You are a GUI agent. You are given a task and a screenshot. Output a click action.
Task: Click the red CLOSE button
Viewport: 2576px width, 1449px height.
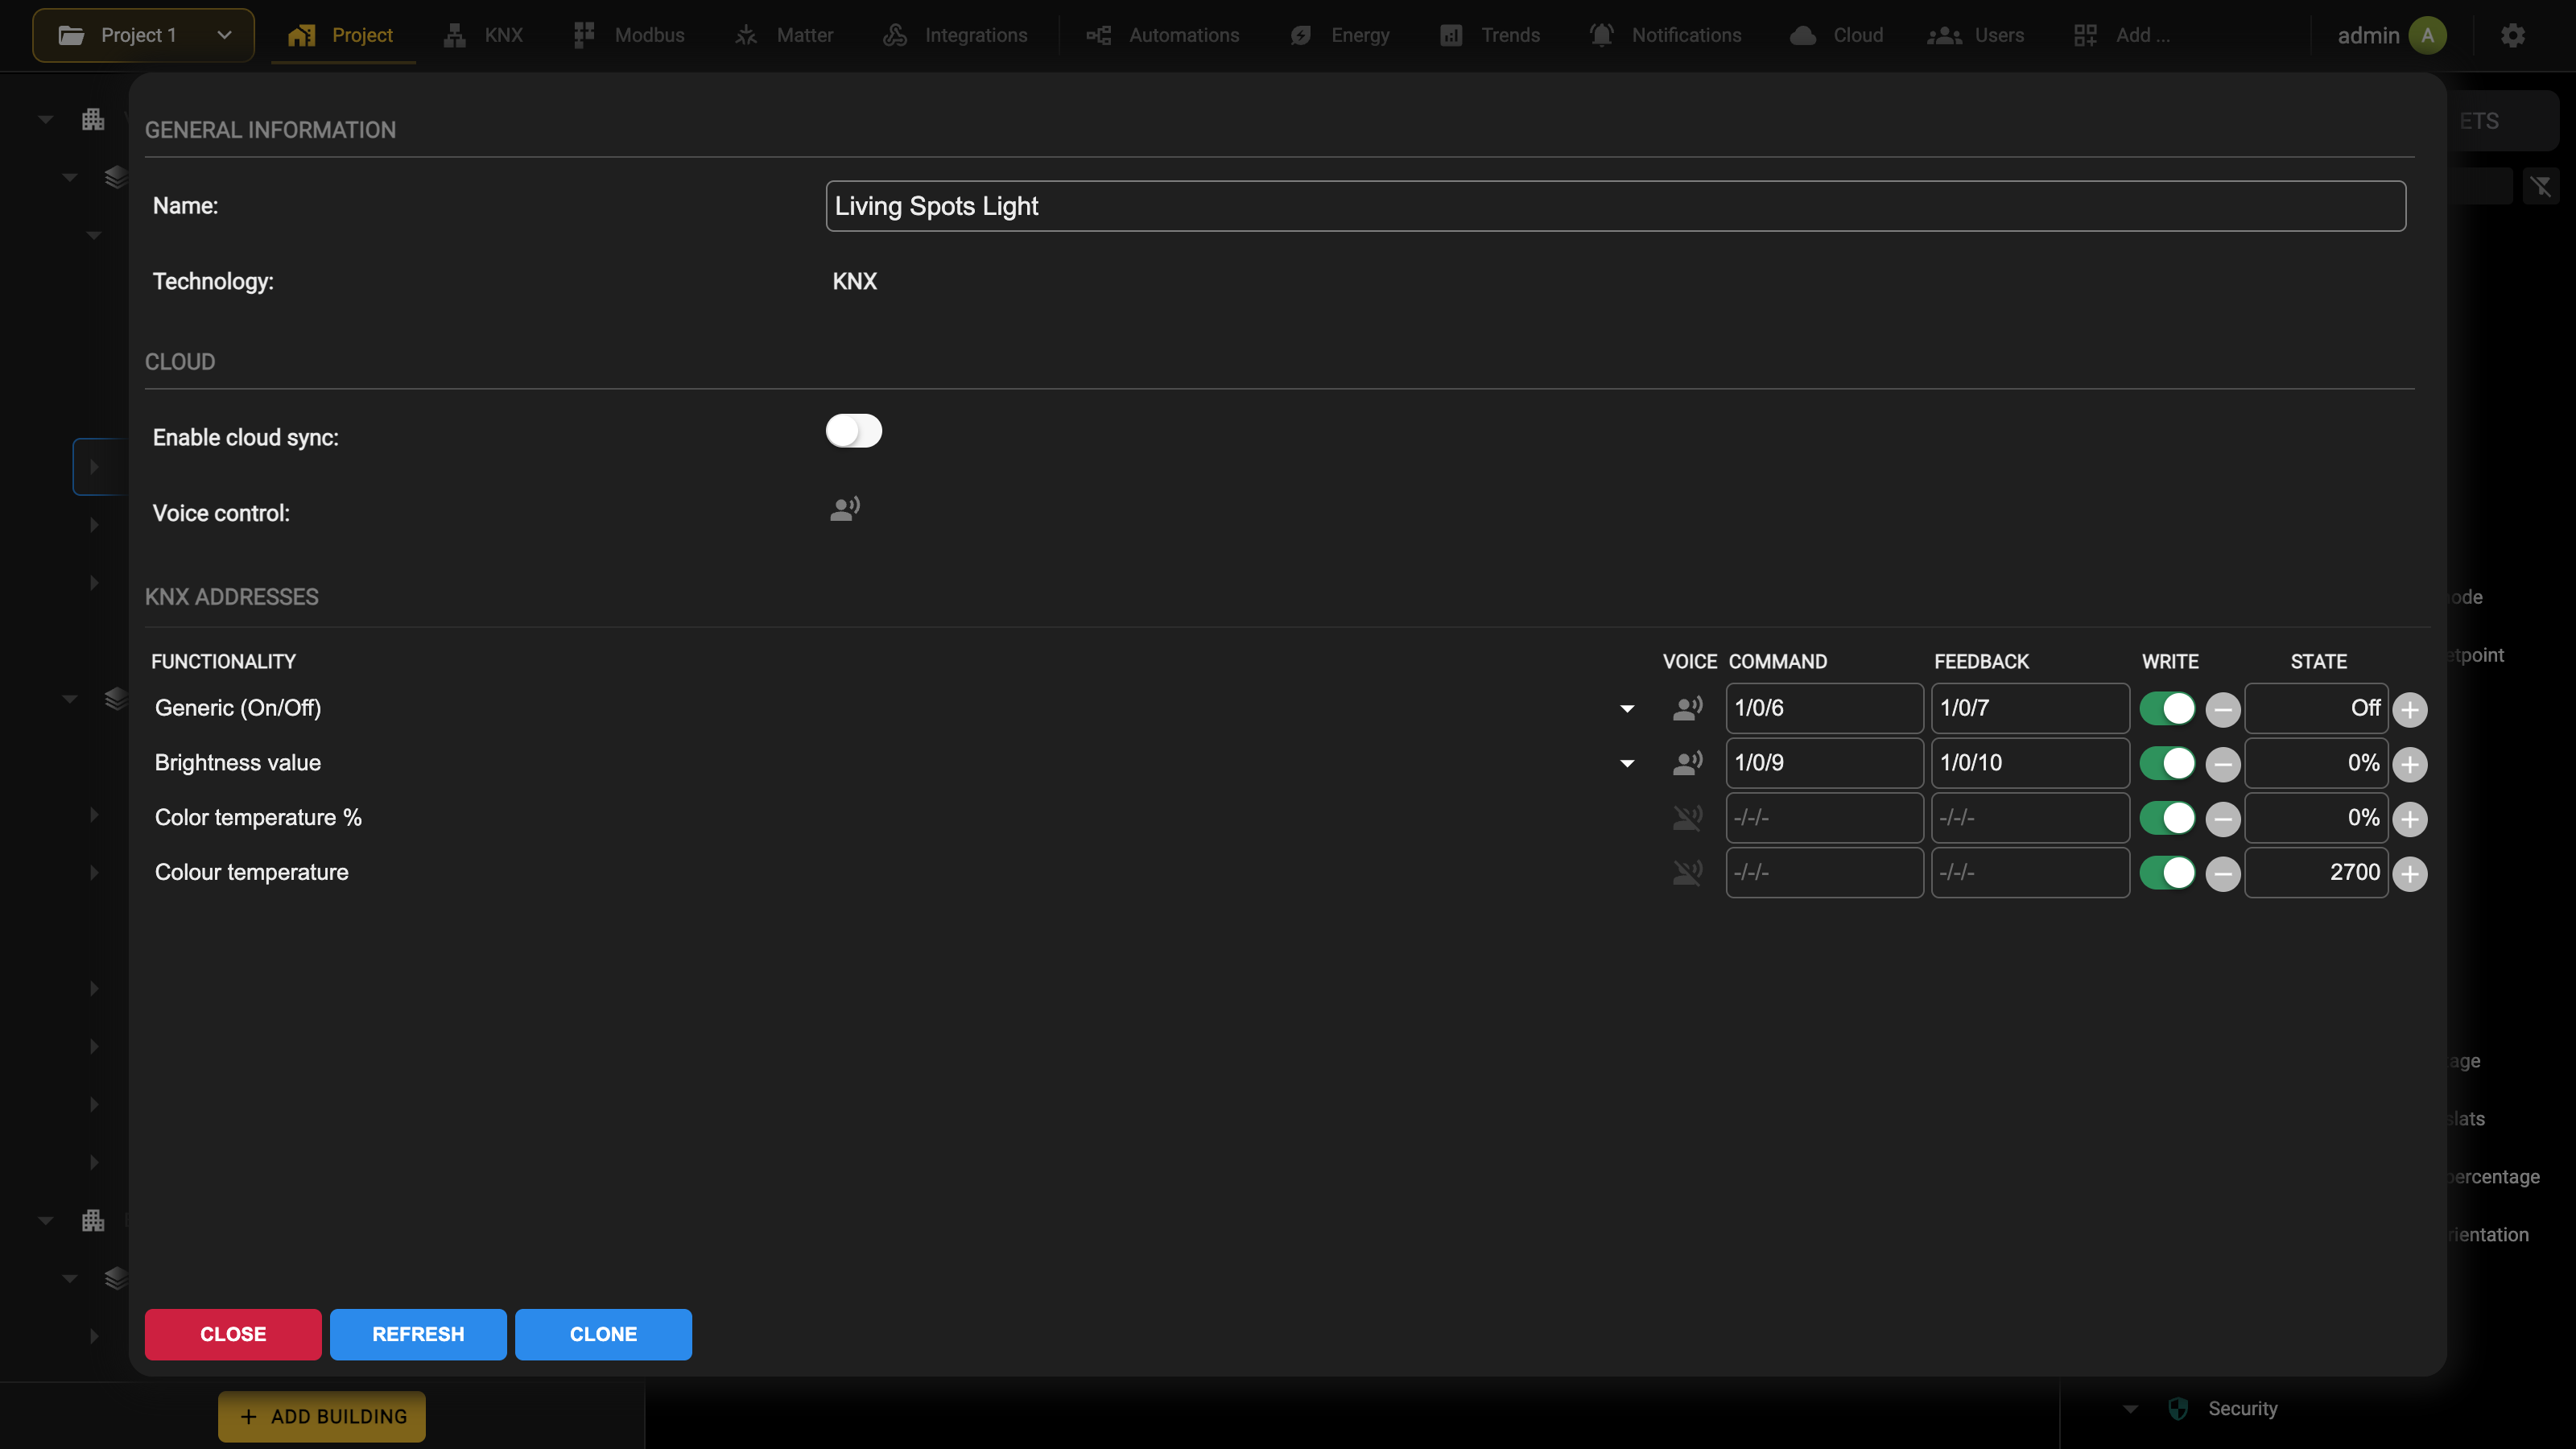233,1334
